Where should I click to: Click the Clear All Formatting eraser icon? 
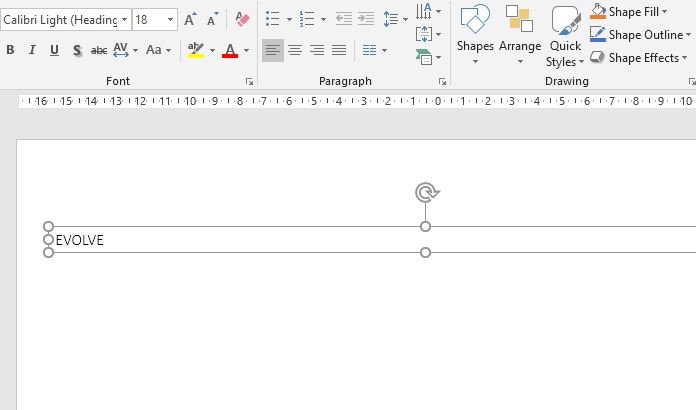coord(242,19)
